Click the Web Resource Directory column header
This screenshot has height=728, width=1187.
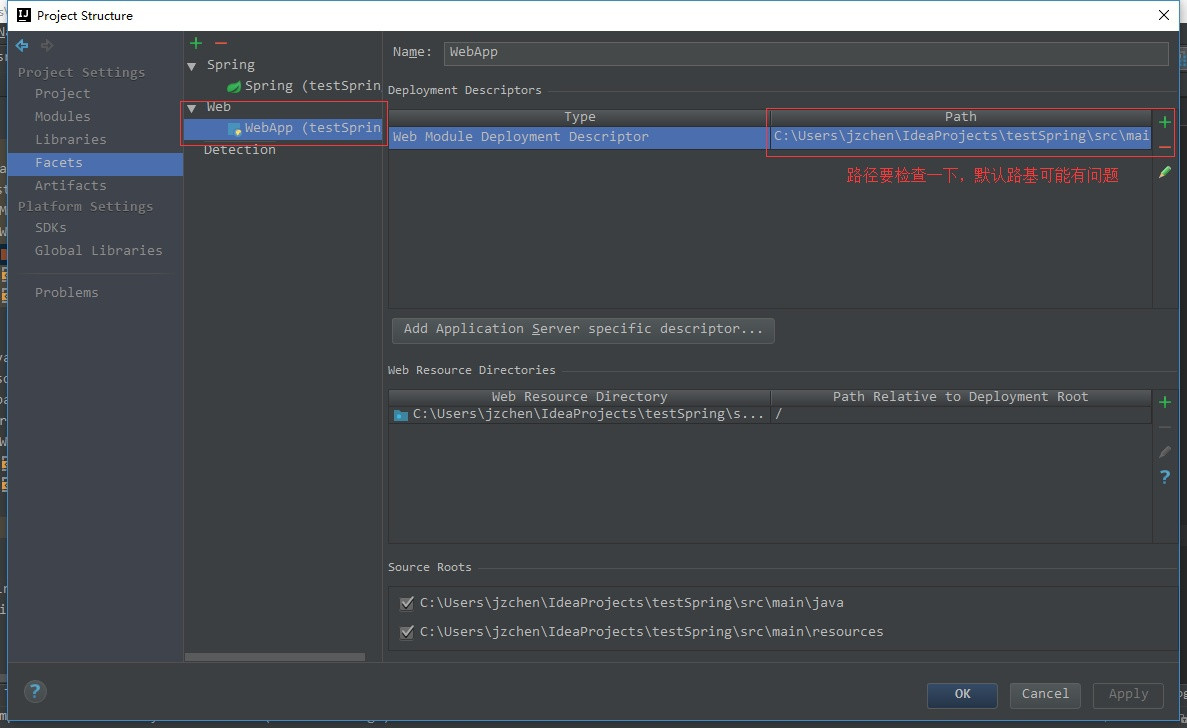pyautogui.click(x=580, y=397)
